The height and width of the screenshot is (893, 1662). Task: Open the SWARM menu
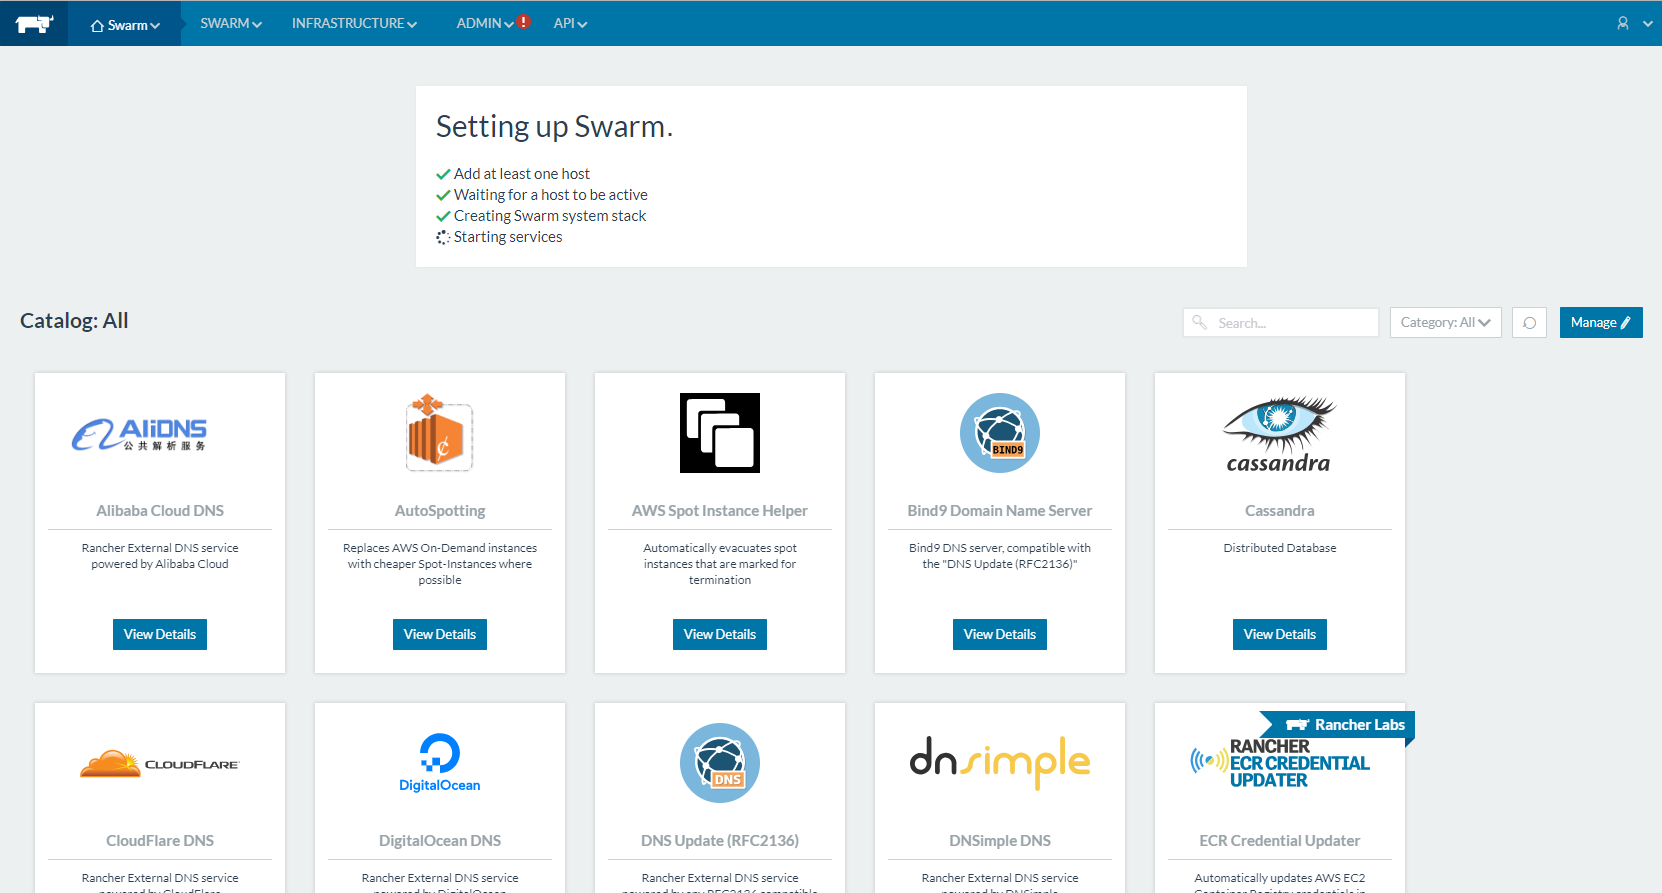click(231, 23)
